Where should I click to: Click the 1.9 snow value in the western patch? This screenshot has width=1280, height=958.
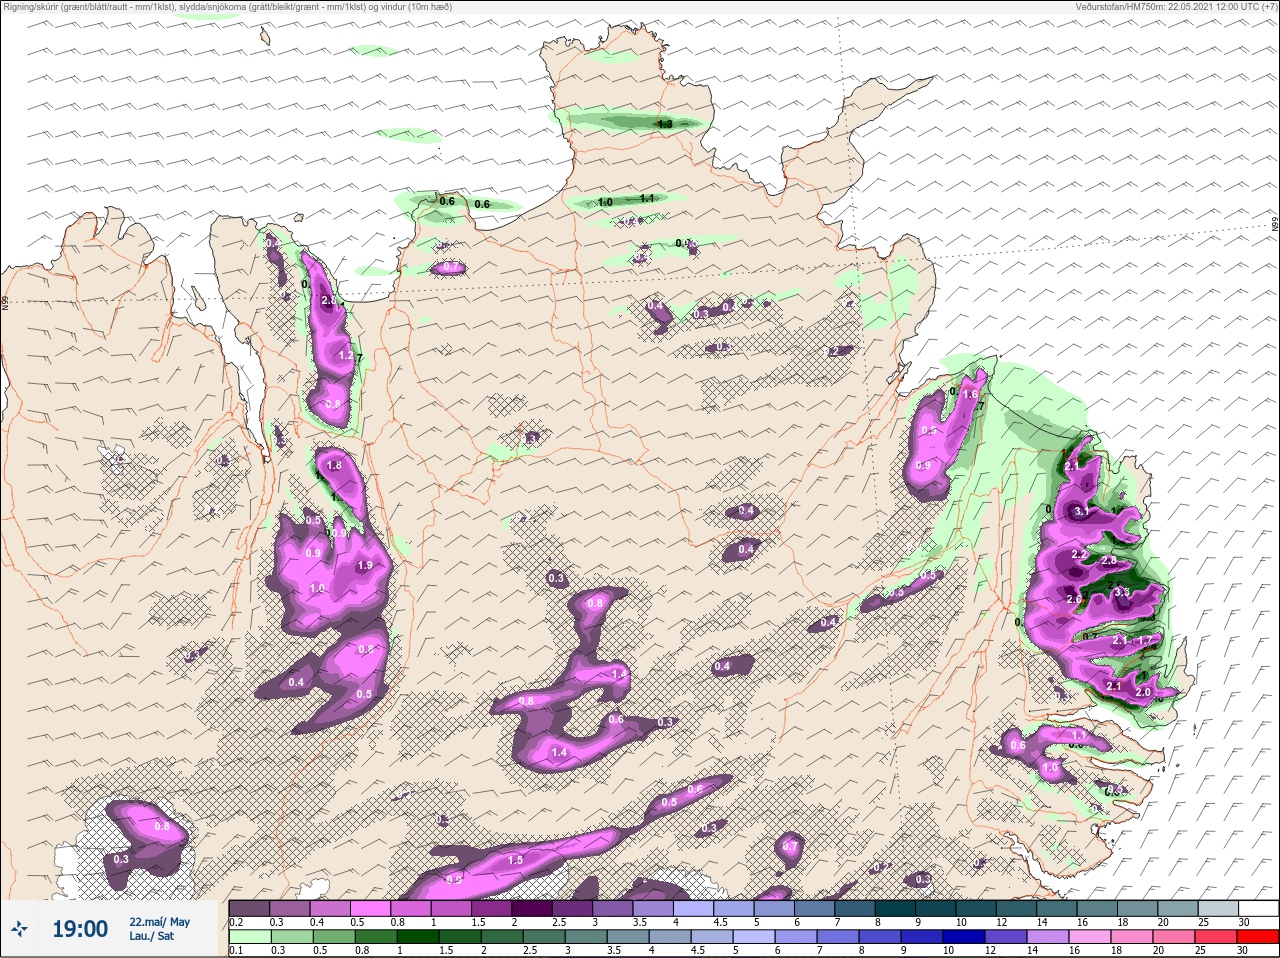click(365, 566)
